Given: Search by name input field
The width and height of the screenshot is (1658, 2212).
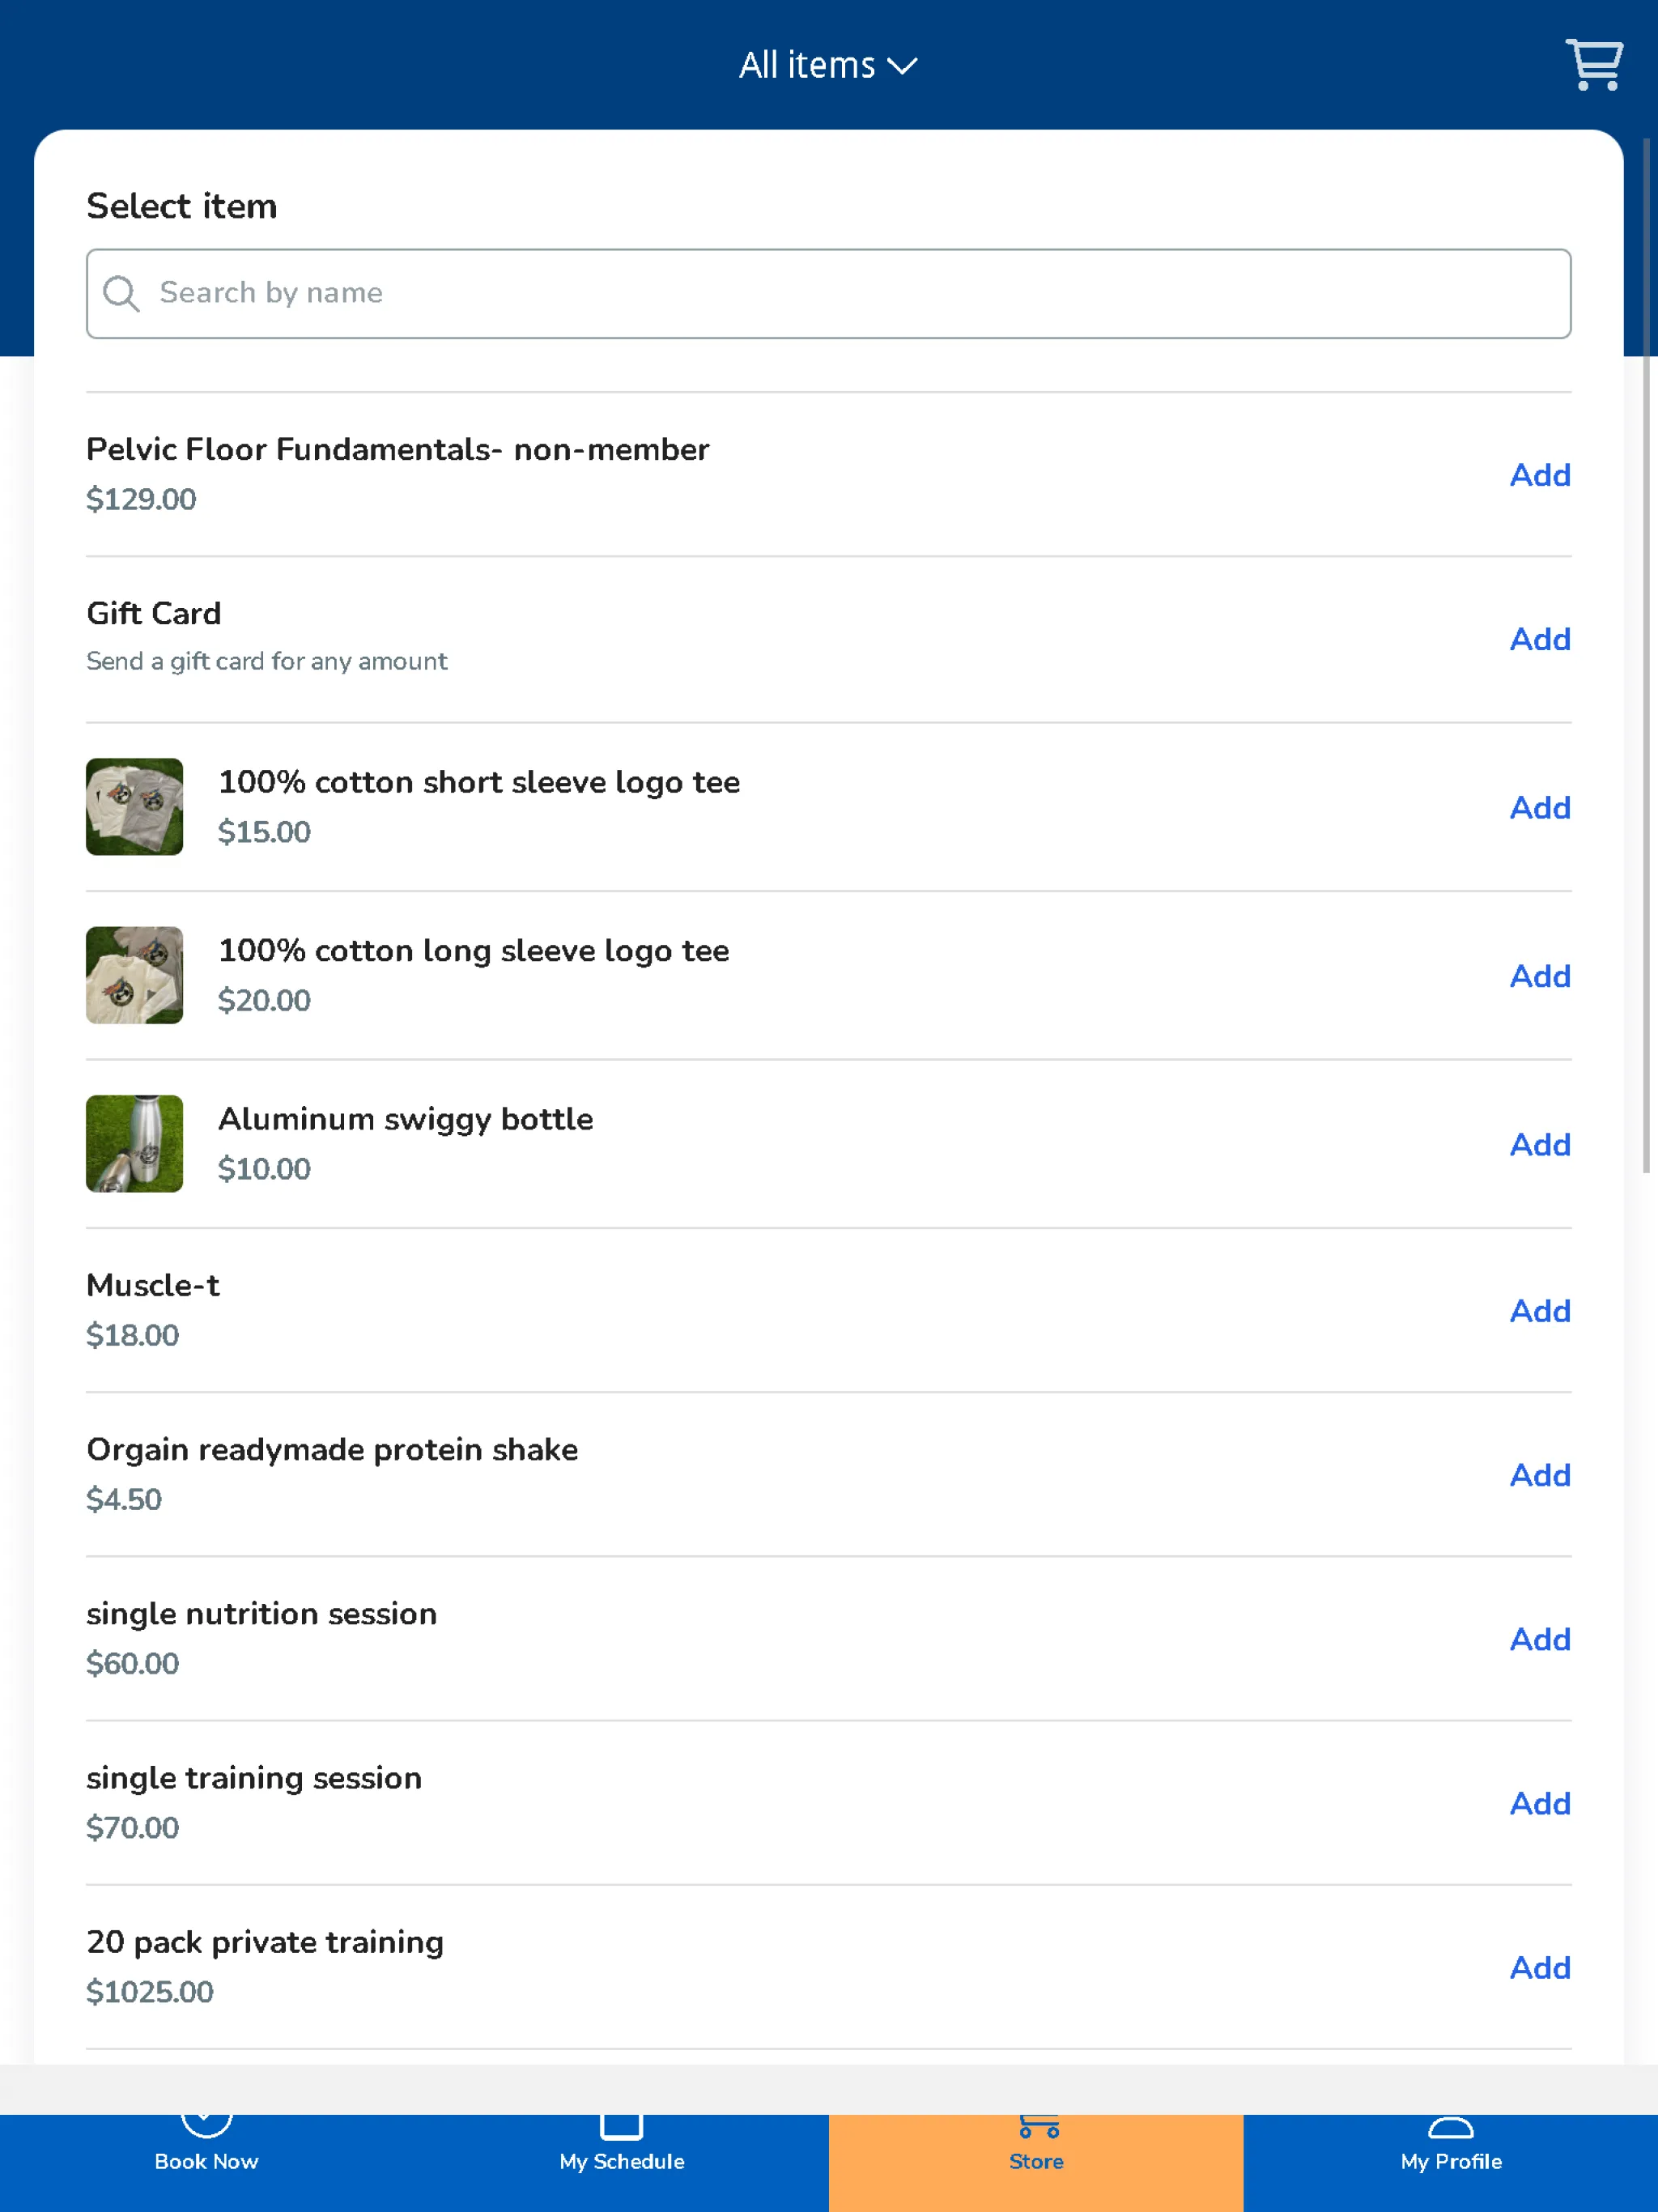Looking at the screenshot, I should tap(829, 292).
